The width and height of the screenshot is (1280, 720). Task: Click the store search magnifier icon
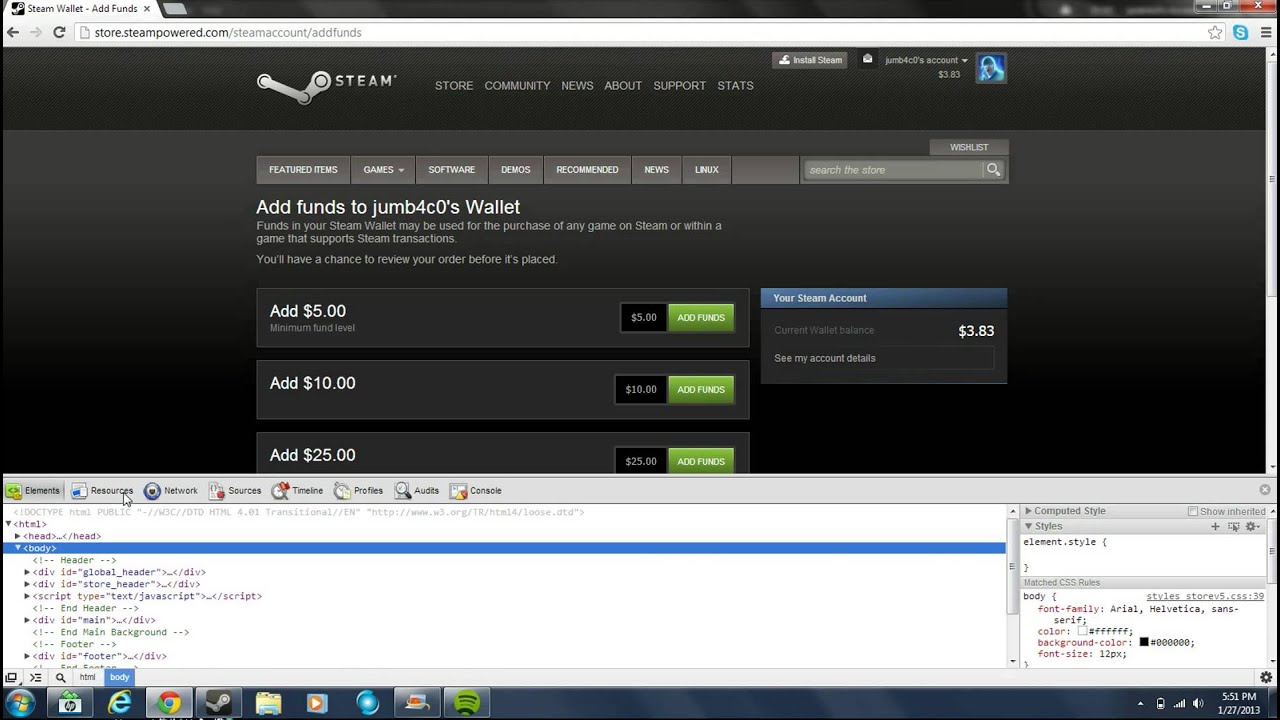pyautogui.click(x=993, y=170)
